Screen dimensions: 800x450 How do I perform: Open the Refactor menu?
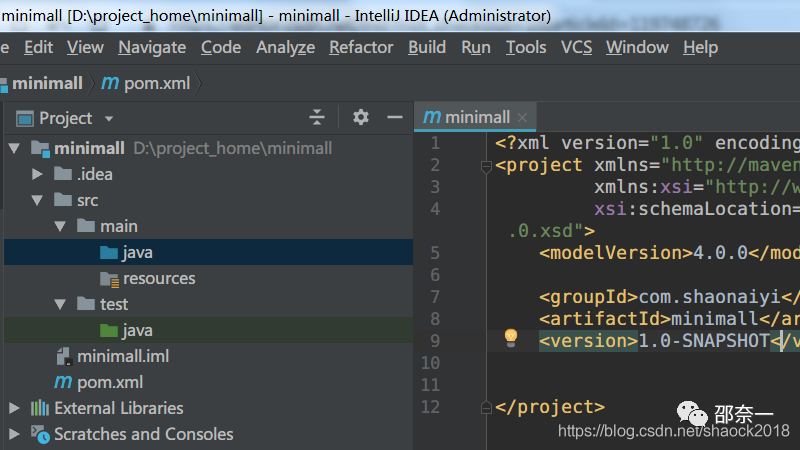point(361,47)
